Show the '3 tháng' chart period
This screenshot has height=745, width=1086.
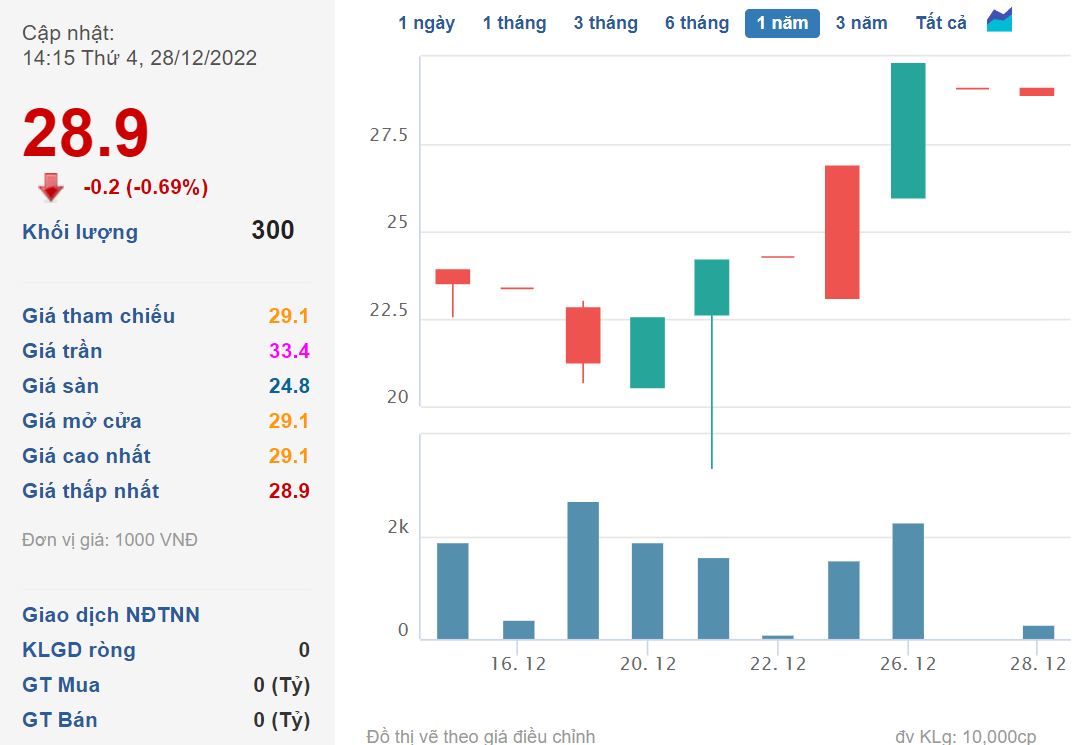click(x=605, y=23)
